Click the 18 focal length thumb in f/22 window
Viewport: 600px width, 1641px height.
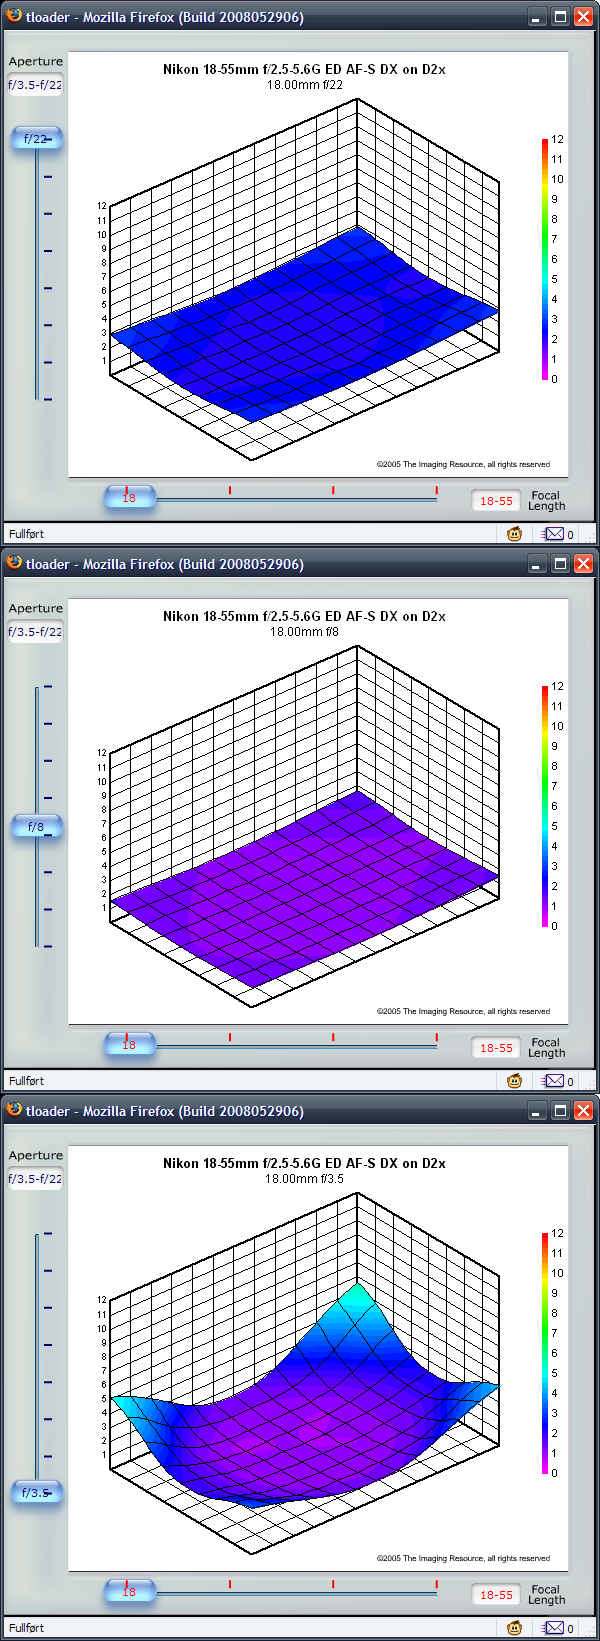[130, 497]
